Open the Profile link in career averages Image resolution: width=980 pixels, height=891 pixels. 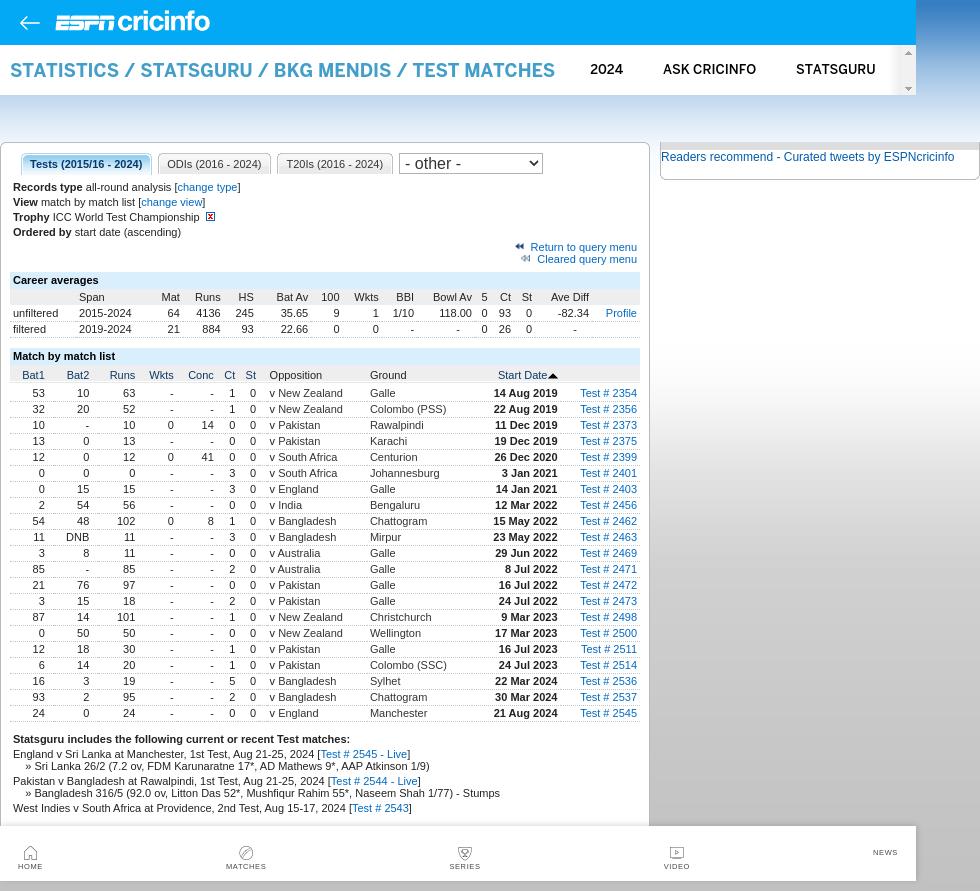click(621, 313)
